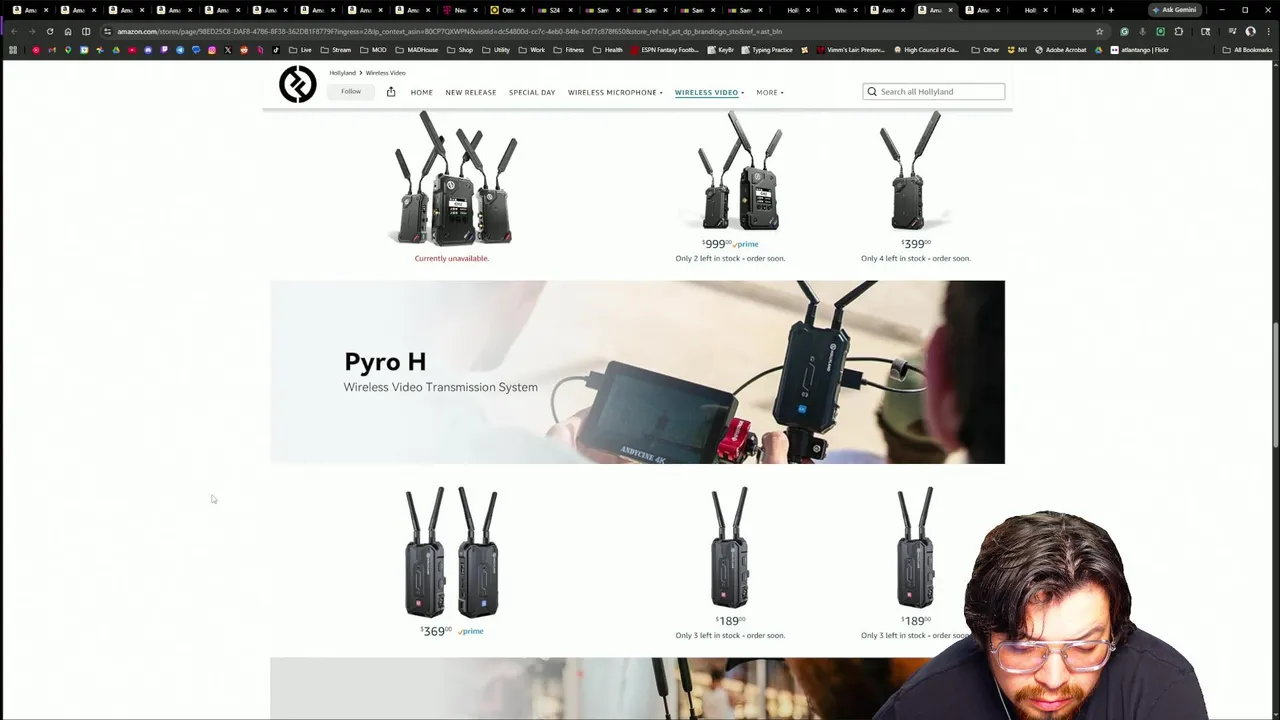The height and width of the screenshot is (720, 1280).
Task: Open the Google Maps bookmark icon
Action: (68, 50)
